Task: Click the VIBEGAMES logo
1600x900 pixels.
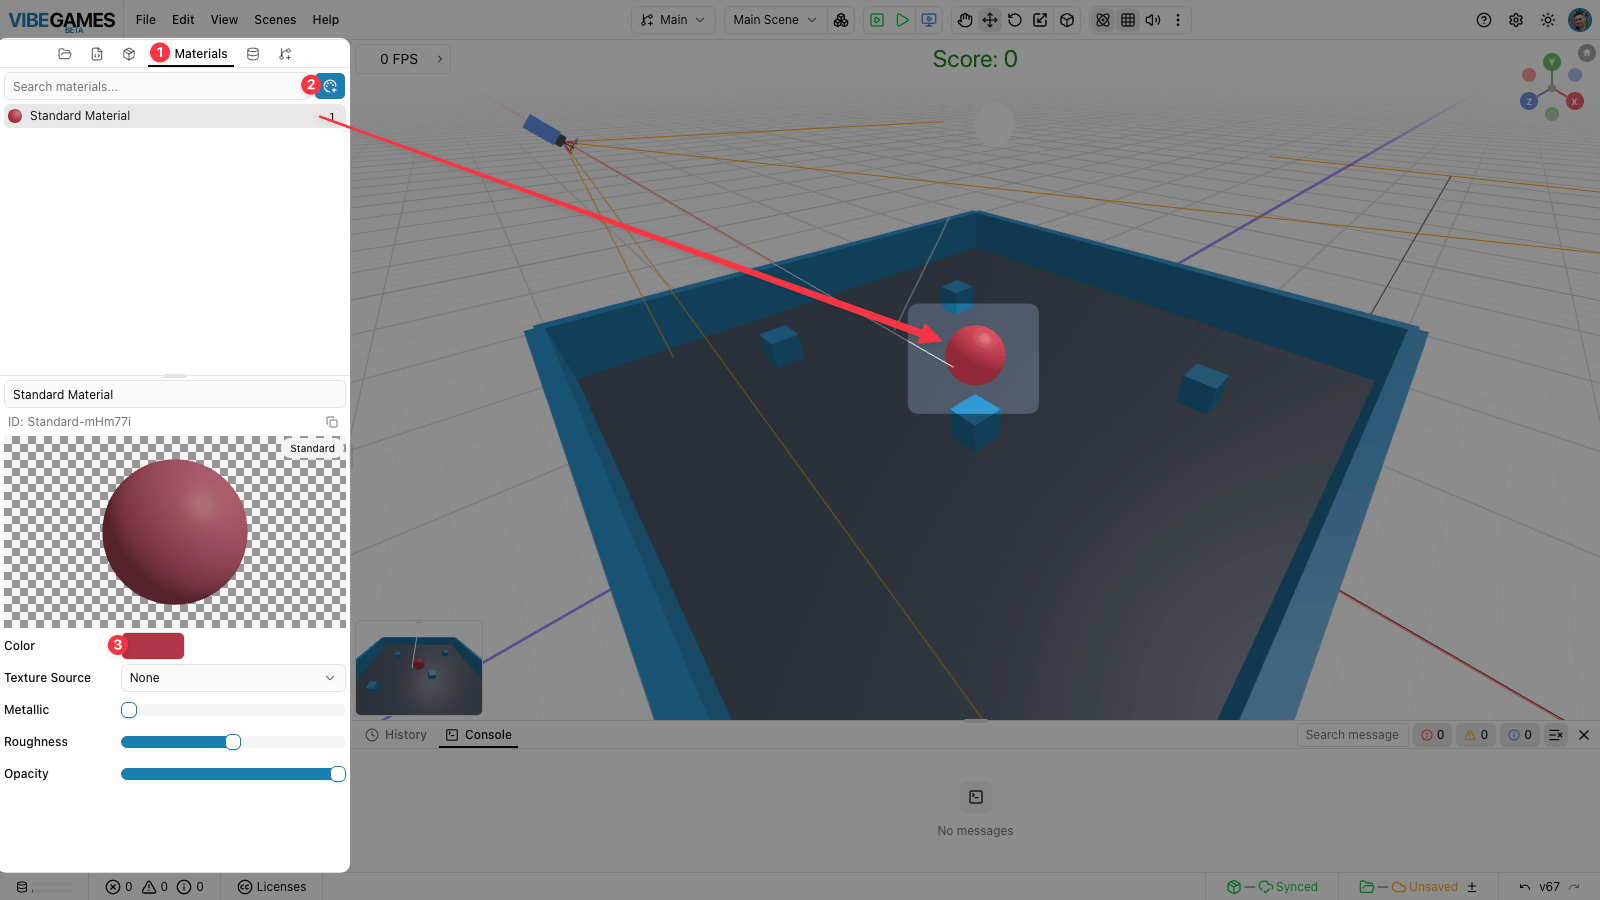Action: click(x=61, y=21)
